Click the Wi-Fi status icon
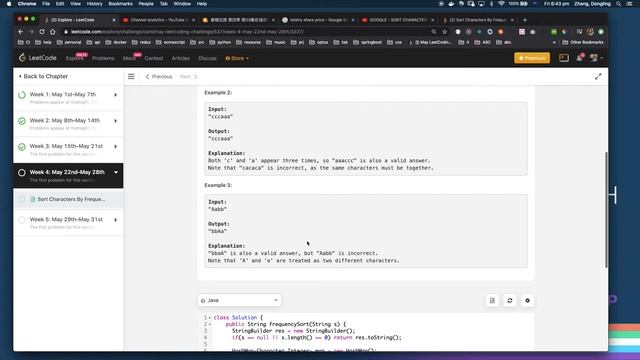Screen dimensions: 640x360 [501, 4]
